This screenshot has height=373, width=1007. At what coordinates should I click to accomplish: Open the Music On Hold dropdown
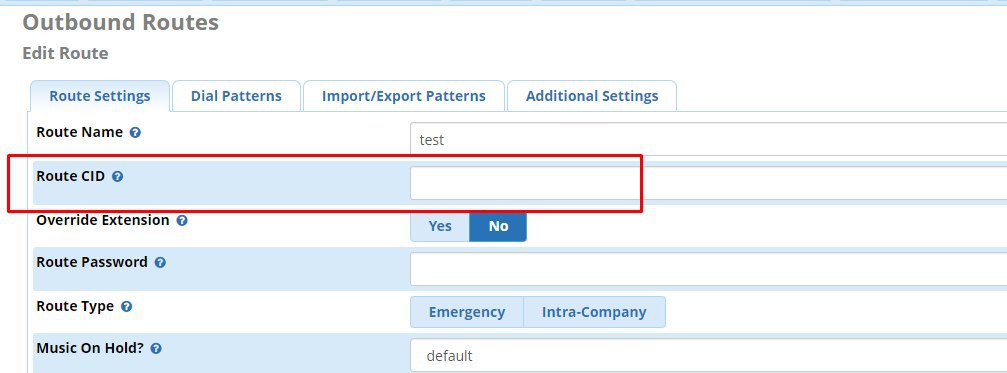(708, 355)
